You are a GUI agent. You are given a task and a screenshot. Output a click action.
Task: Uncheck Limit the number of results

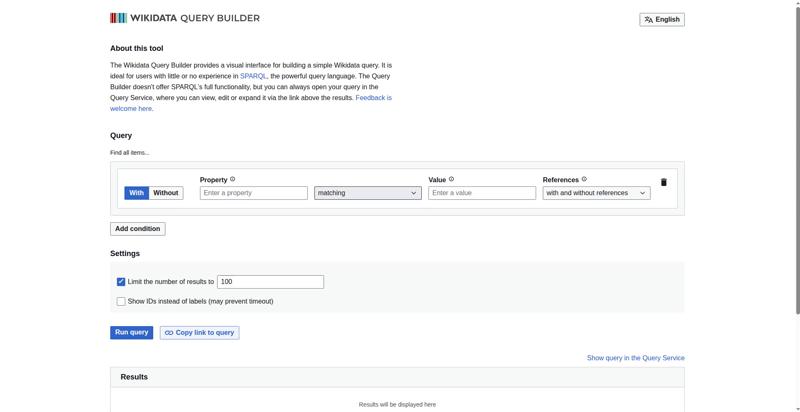(121, 282)
